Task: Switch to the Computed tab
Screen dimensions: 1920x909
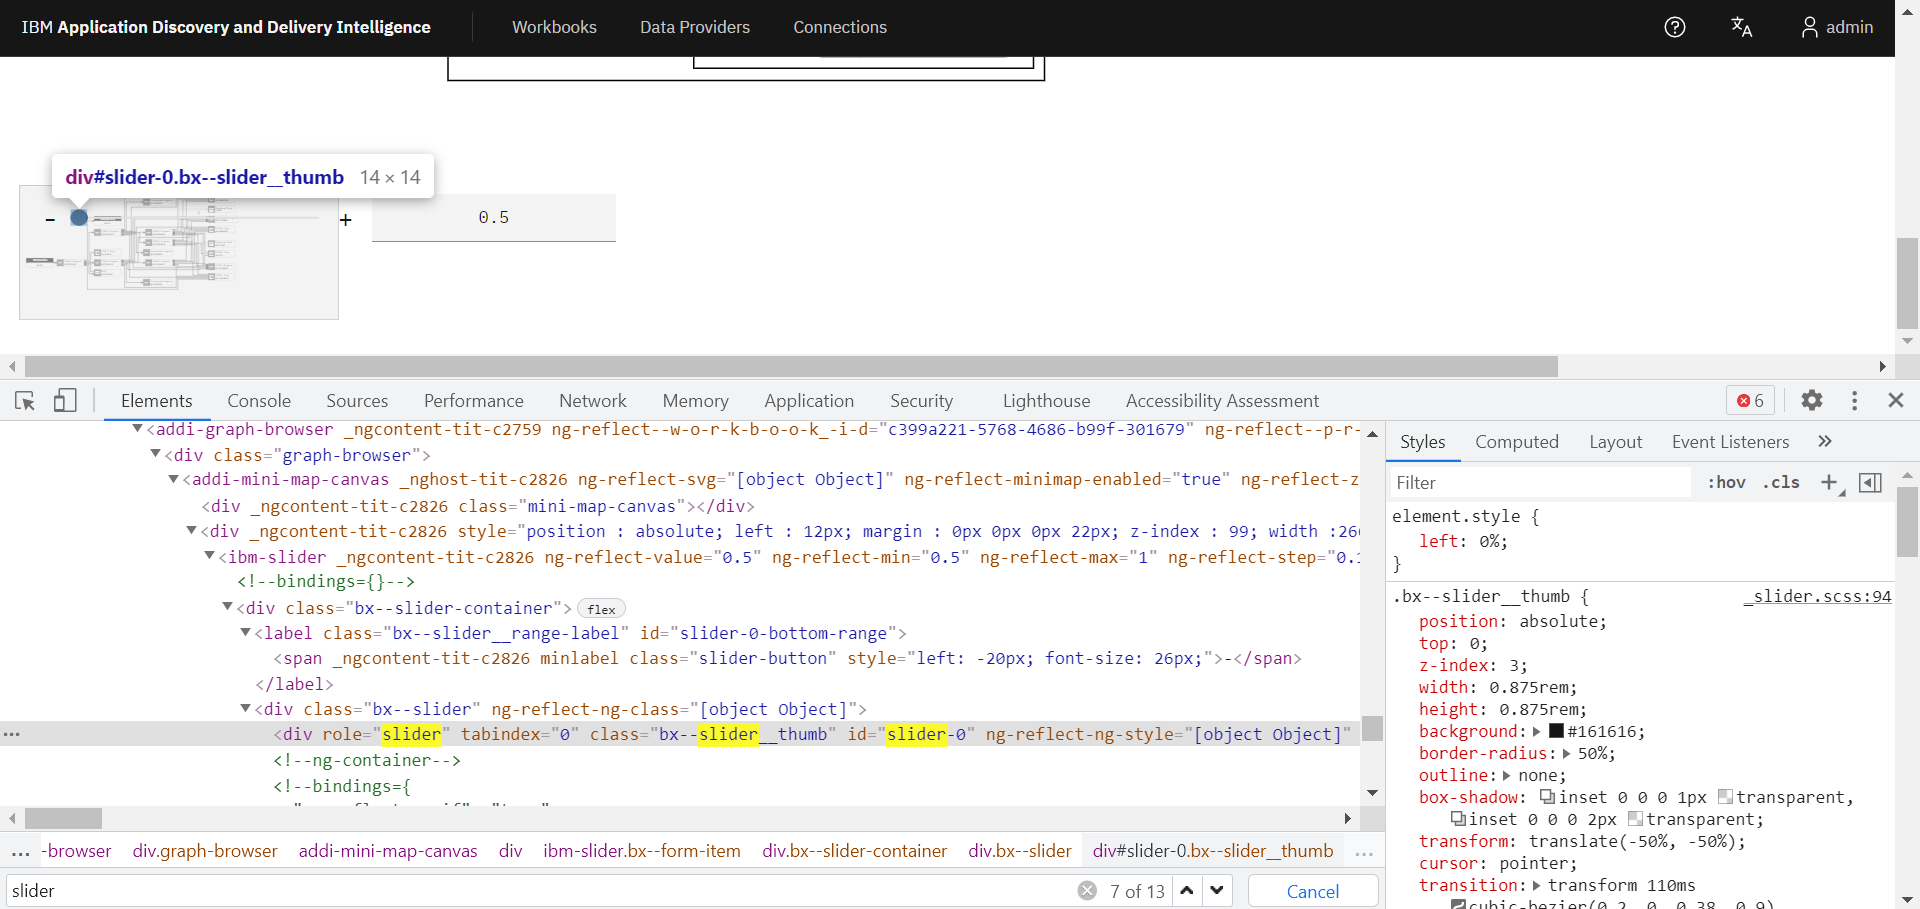Action: [1517, 441]
